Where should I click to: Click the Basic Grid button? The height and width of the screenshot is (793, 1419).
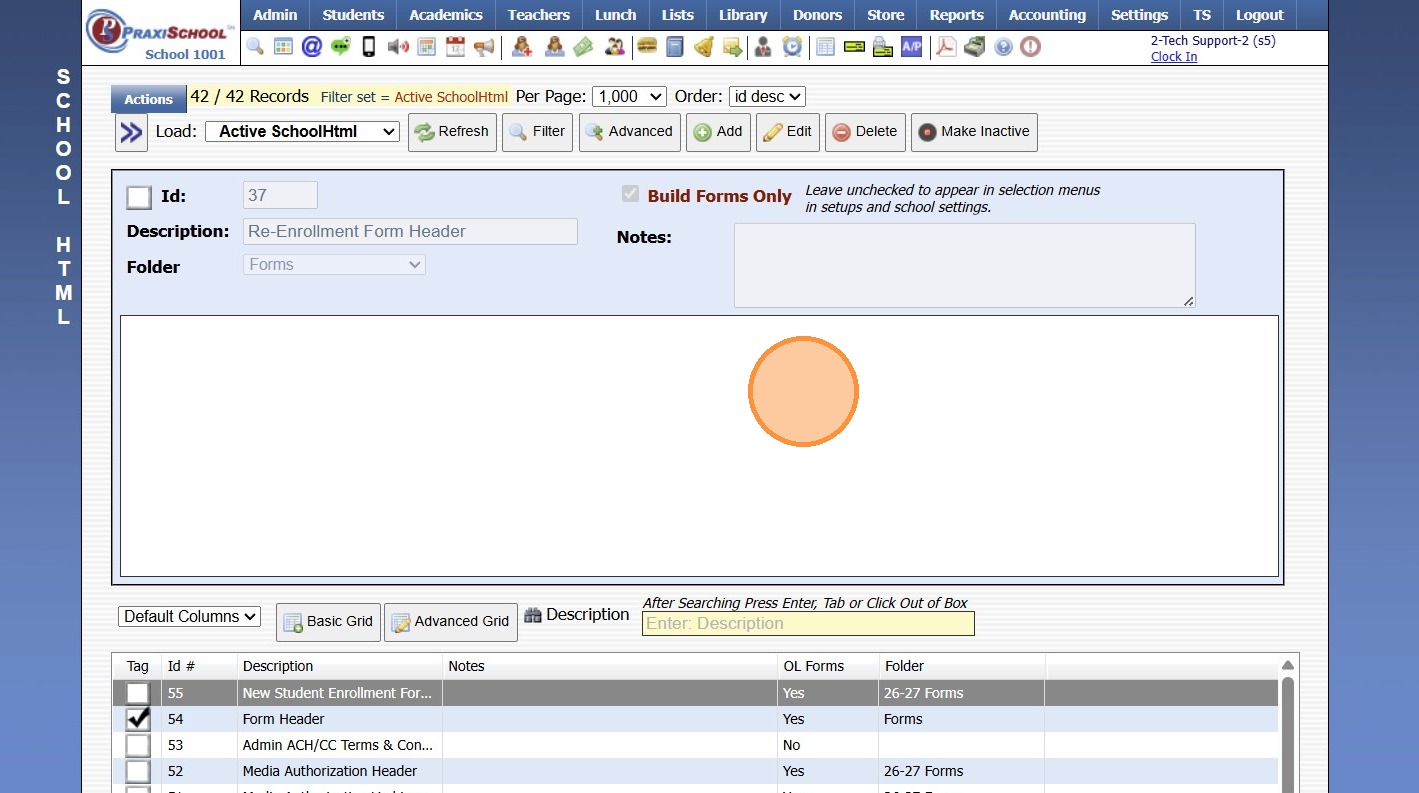pyautogui.click(x=328, y=622)
